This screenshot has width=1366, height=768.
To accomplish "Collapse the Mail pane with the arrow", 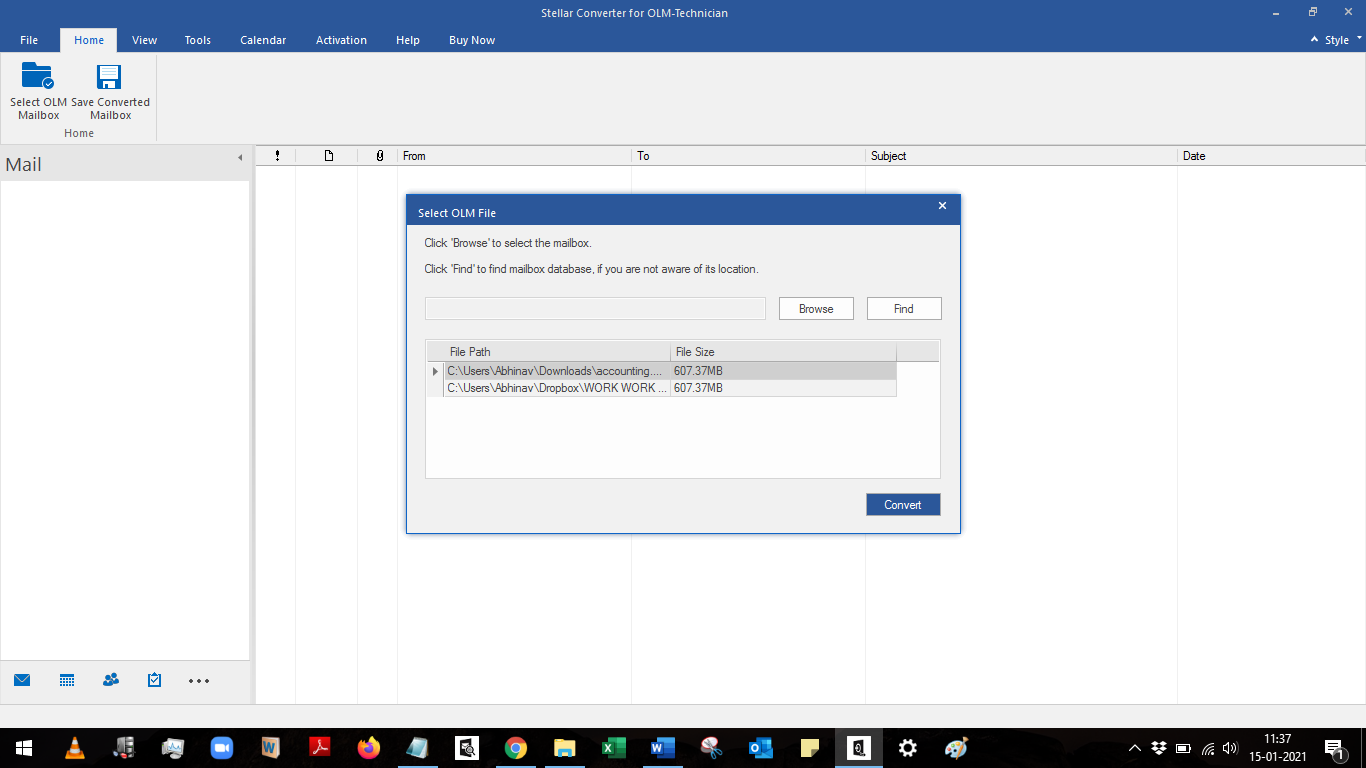I will click(x=240, y=158).
